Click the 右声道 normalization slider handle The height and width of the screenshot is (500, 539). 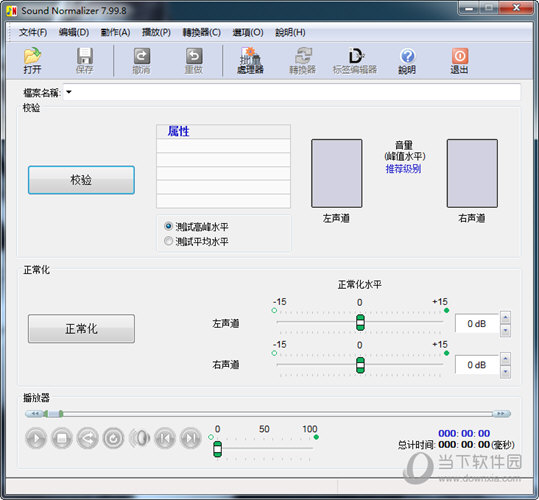[x=360, y=365]
